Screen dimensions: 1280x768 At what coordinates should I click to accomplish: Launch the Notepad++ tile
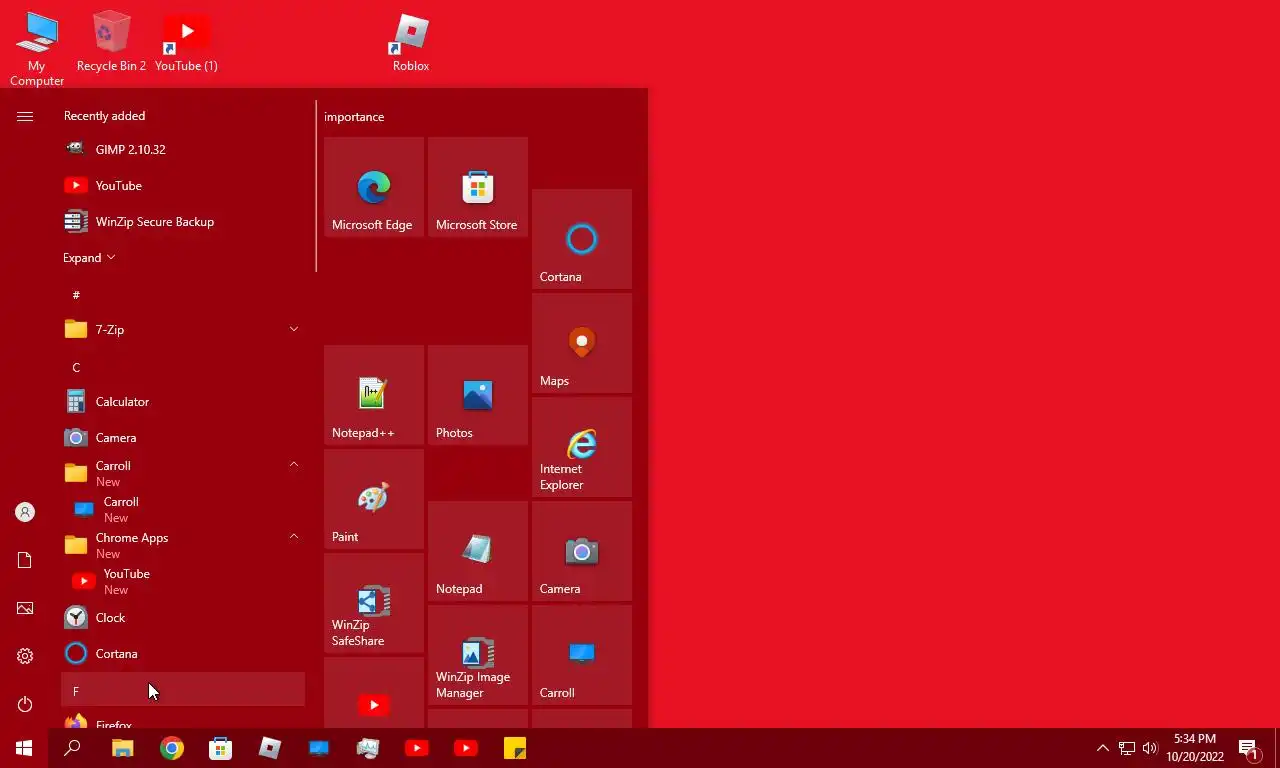[374, 395]
